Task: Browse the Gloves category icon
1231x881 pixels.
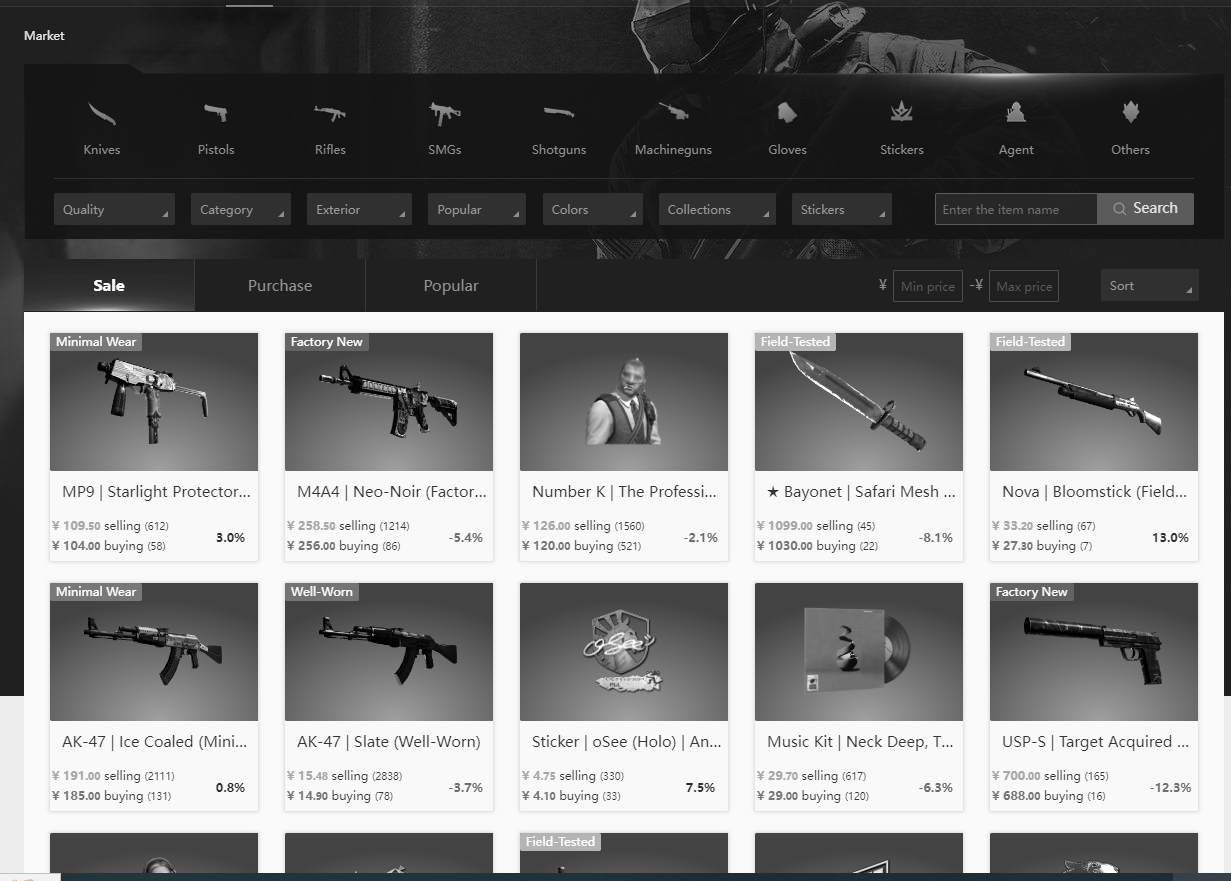Action: (787, 113)
